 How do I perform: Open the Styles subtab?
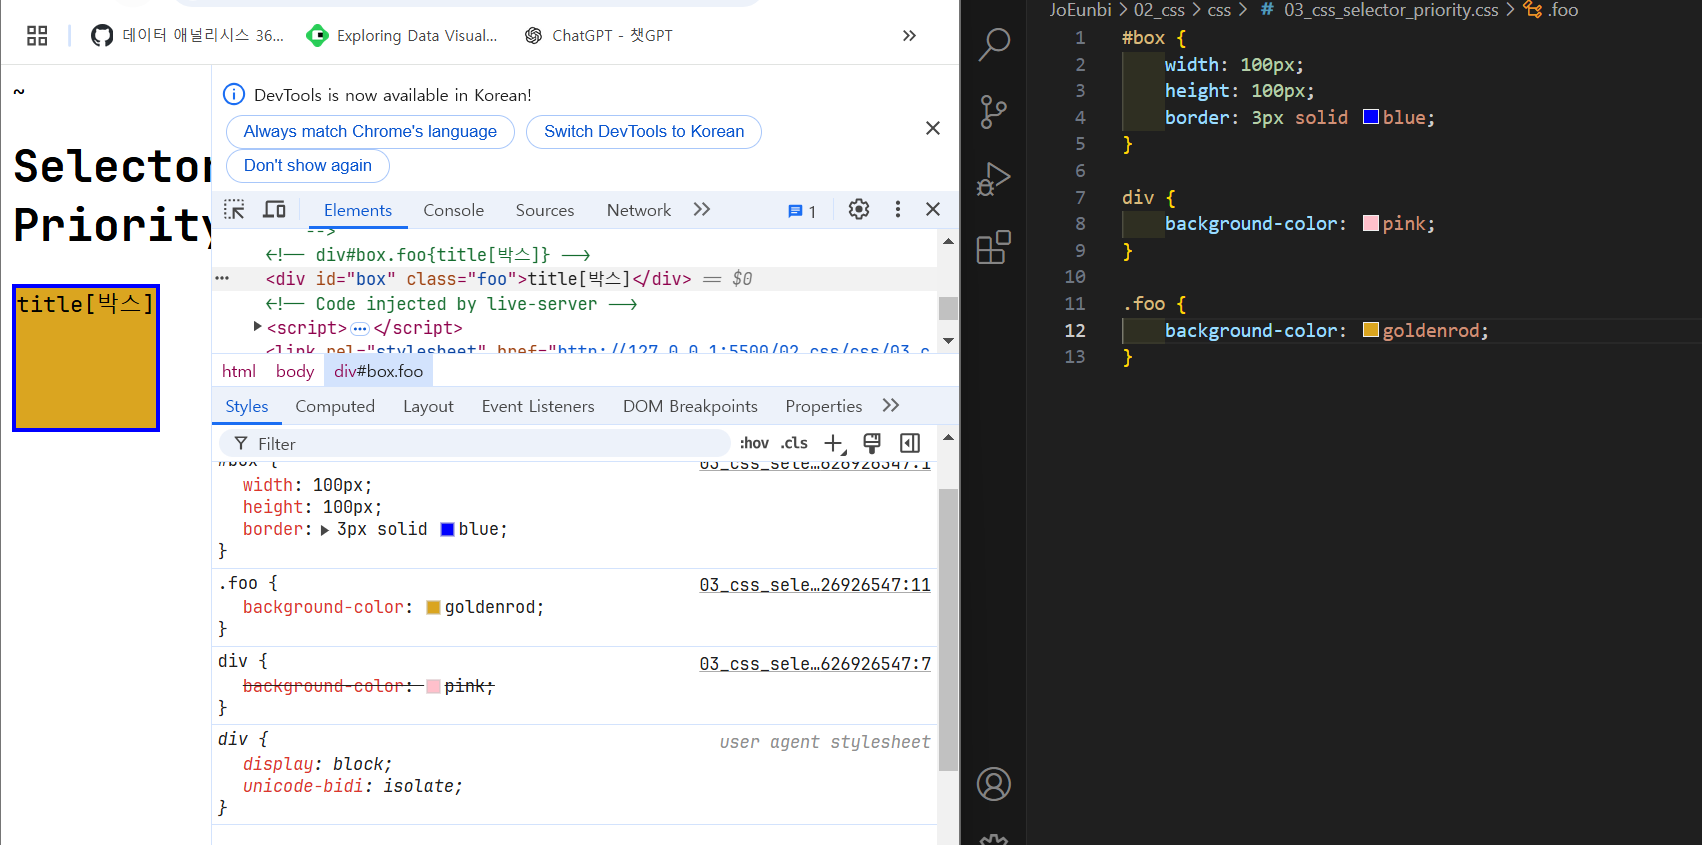(x=247, y=407)
